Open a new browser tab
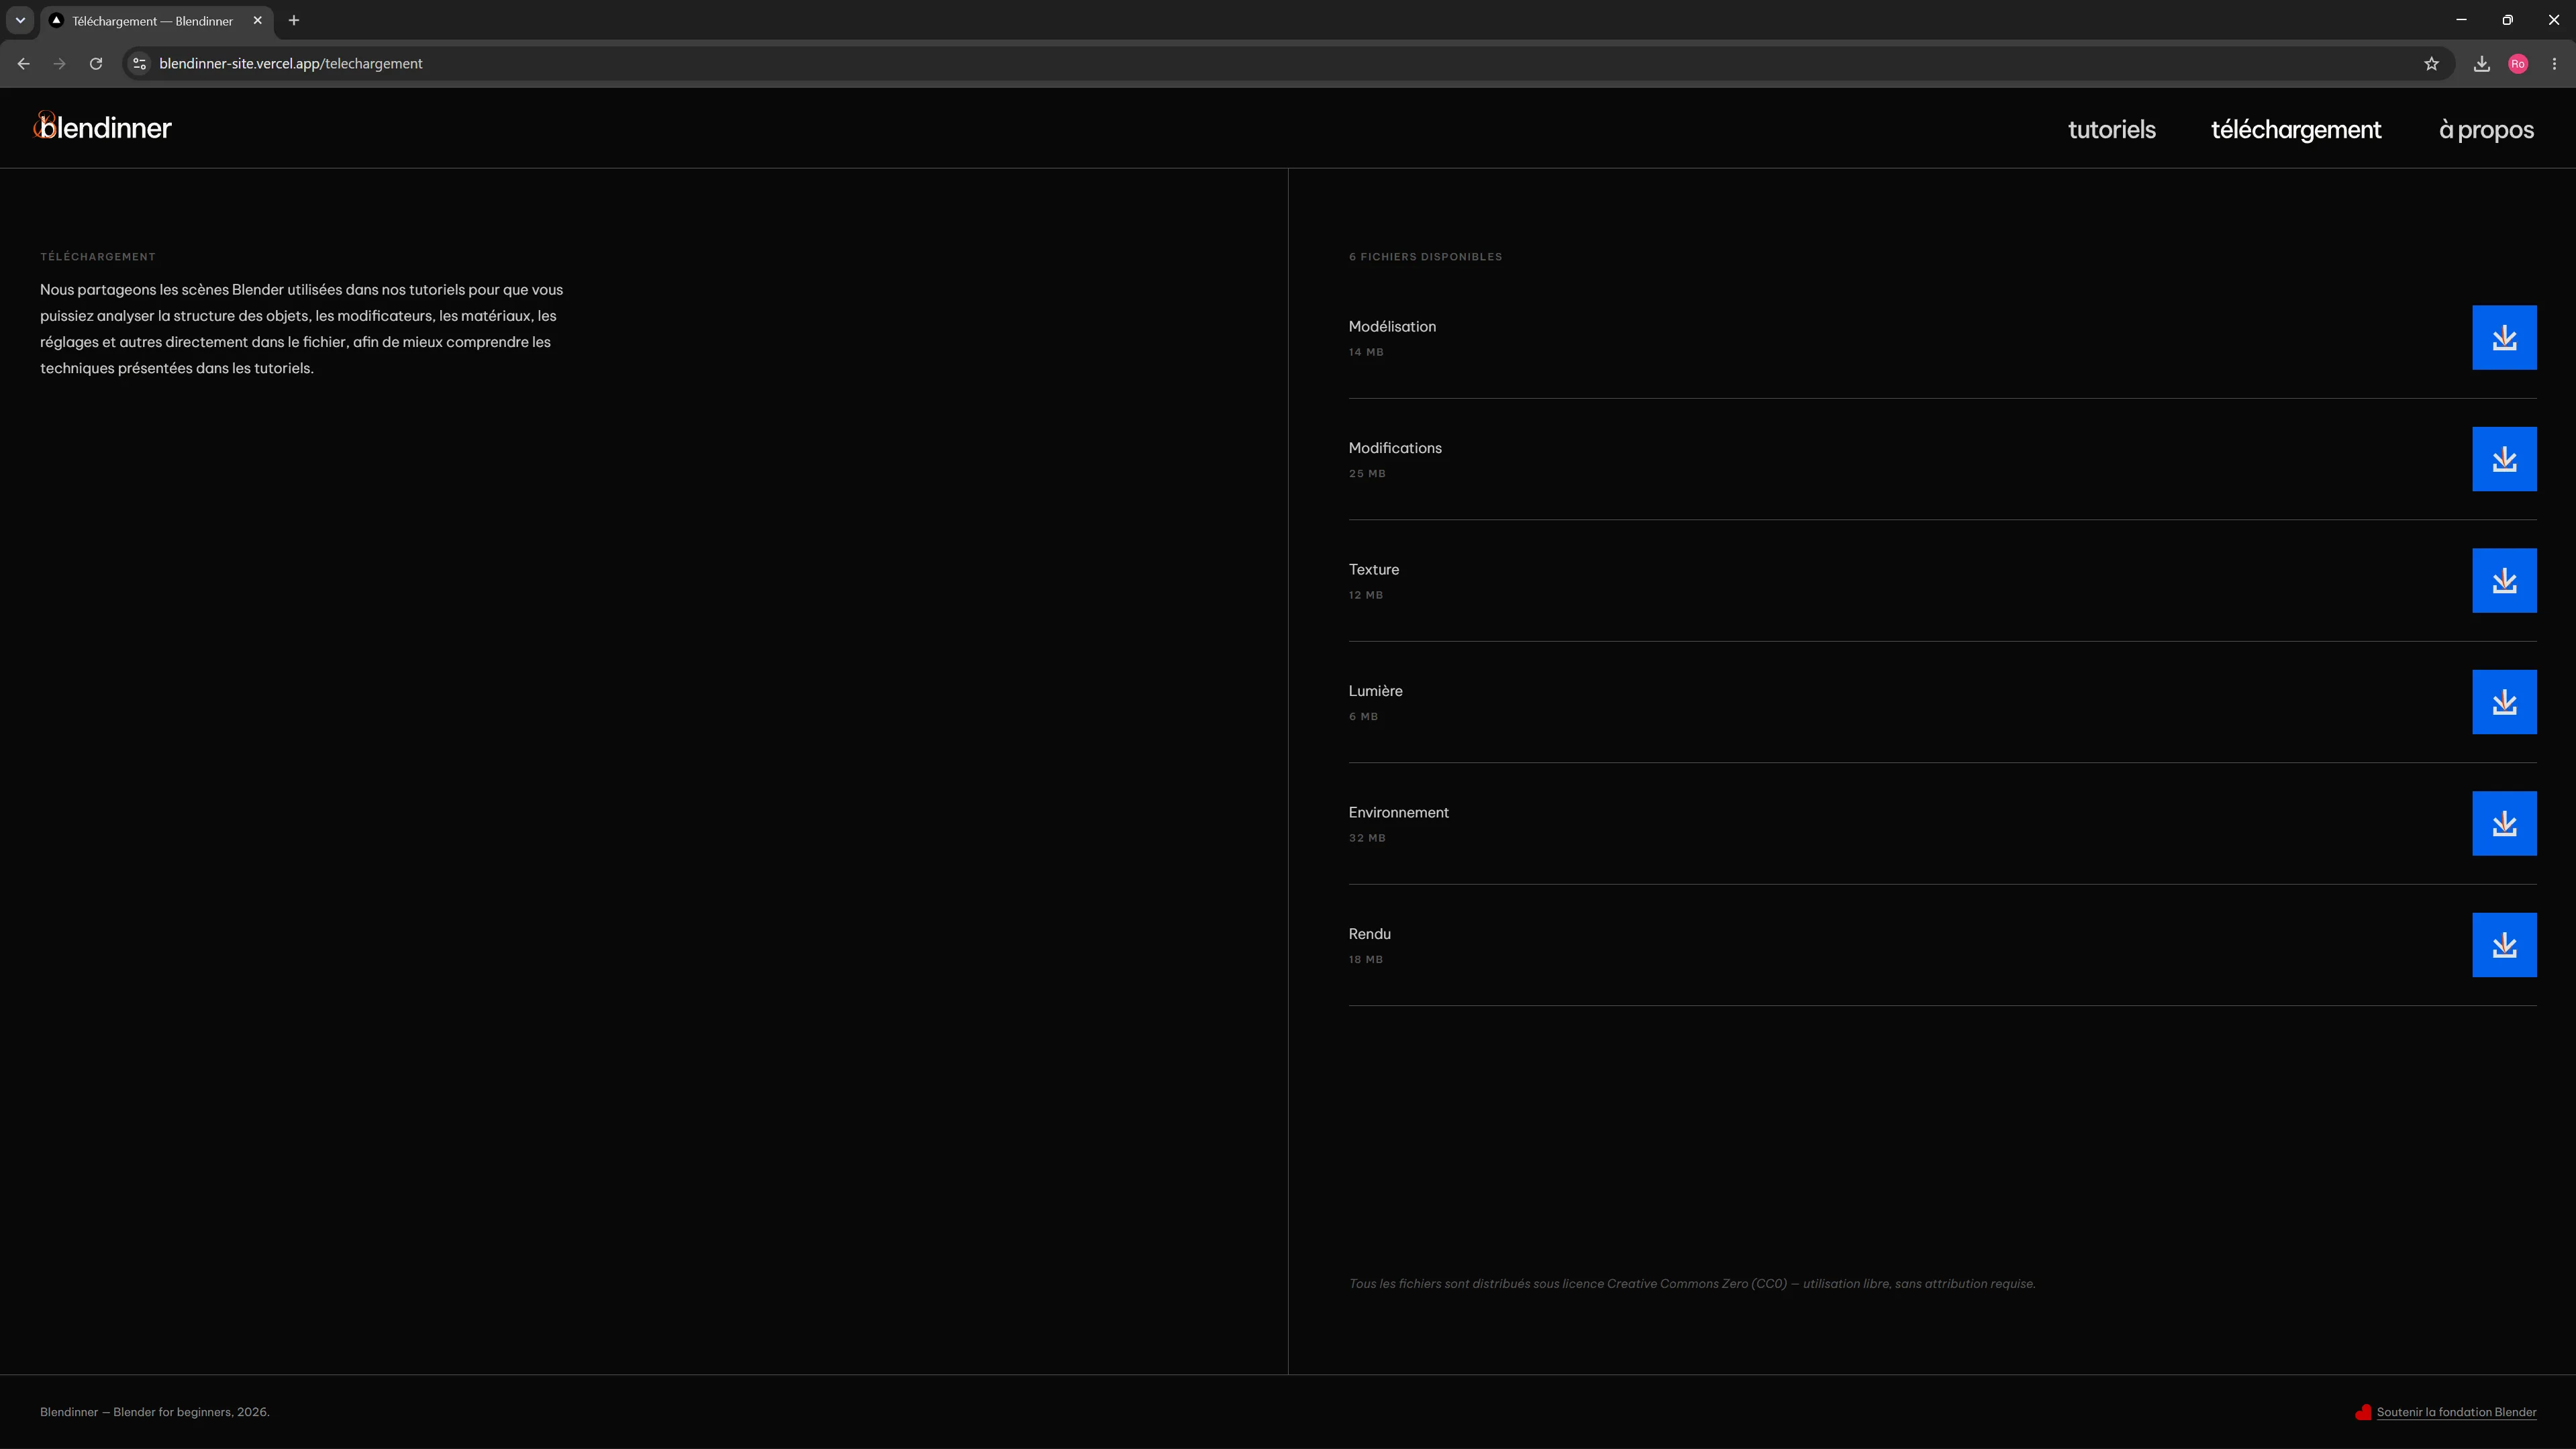Screen dimensions: 2576x1449 [x=294, y=20]
